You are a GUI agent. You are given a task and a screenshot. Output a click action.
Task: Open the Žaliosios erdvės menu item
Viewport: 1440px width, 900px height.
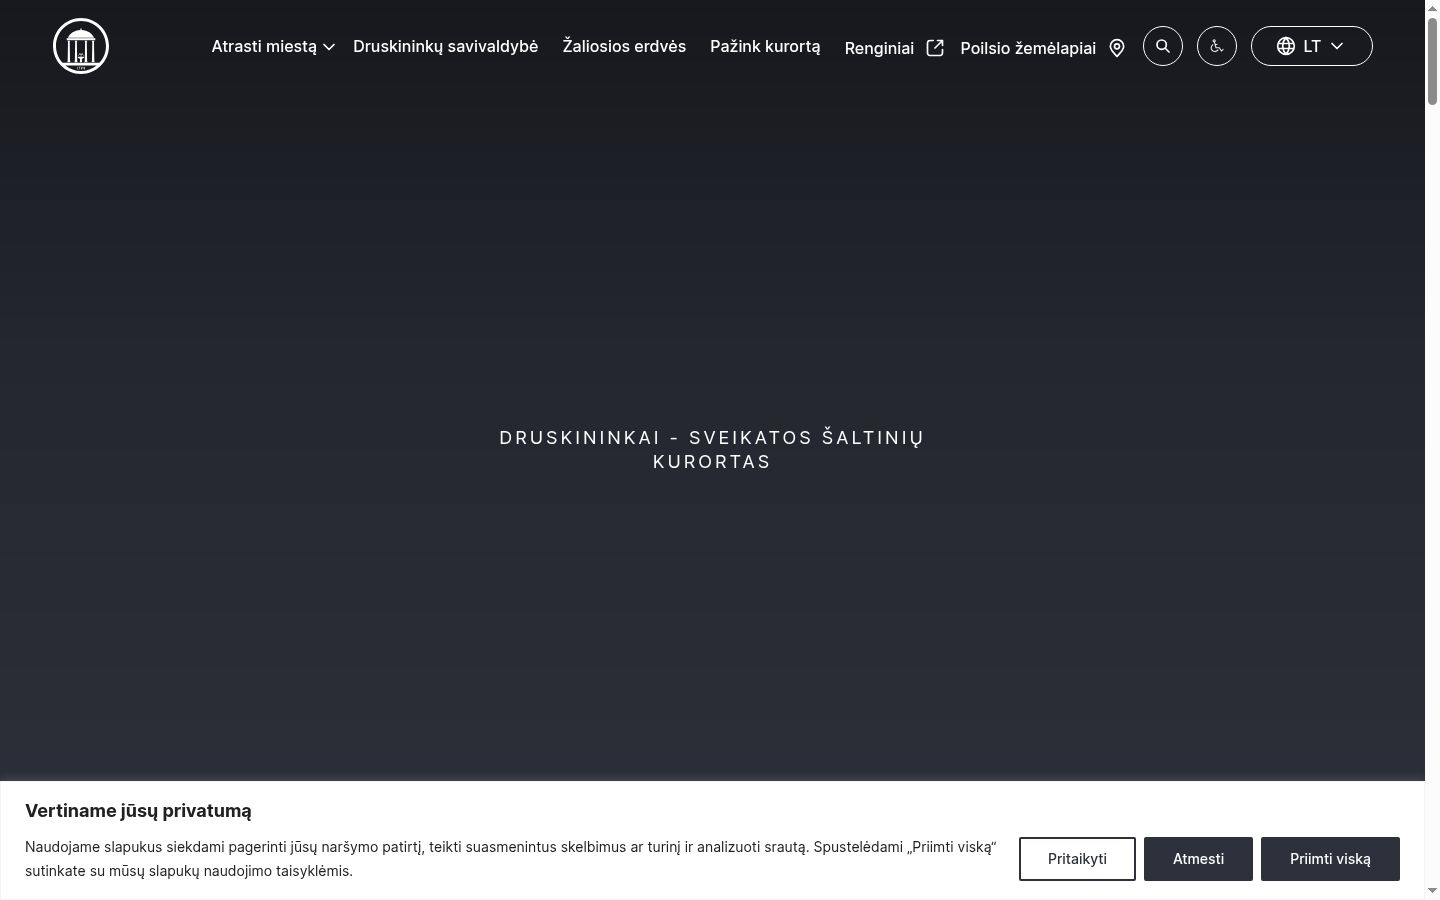click(624, 46)
